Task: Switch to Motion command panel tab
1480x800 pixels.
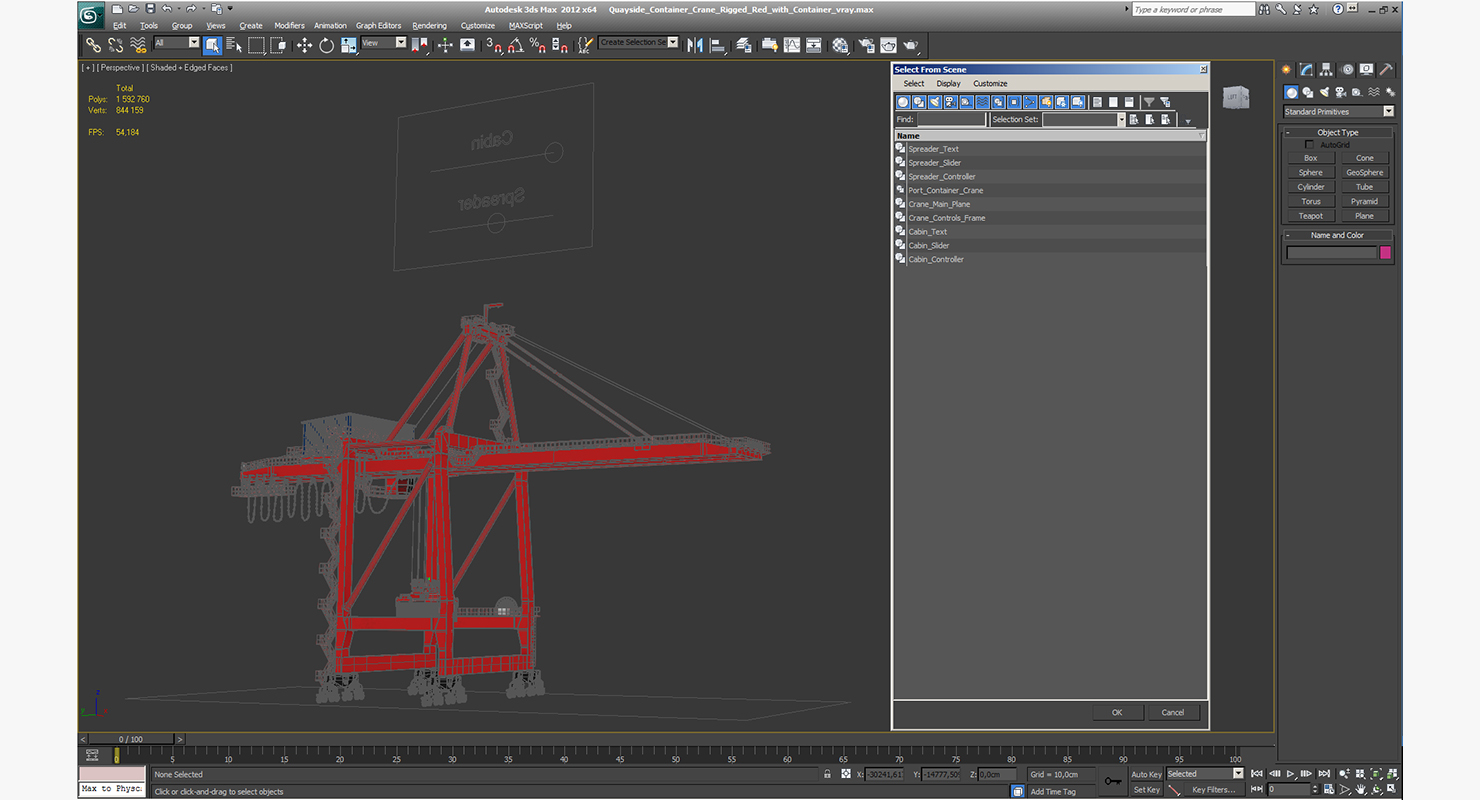Action: (x=1347, y=70)
